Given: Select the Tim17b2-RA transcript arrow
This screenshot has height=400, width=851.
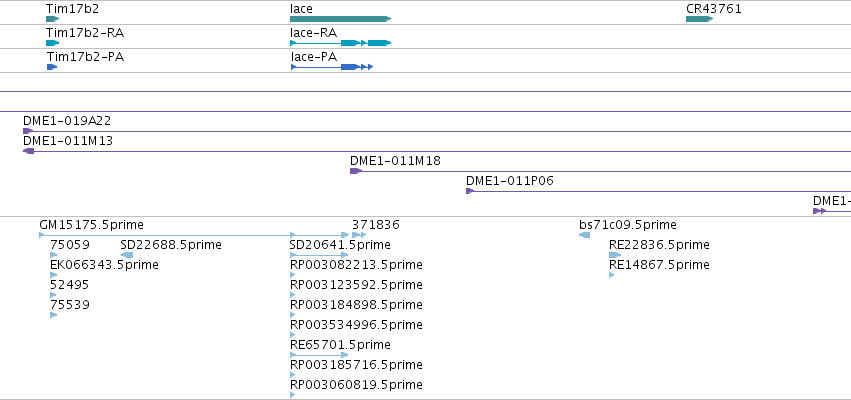Looking at the screenshot, I should click(52, 43).
